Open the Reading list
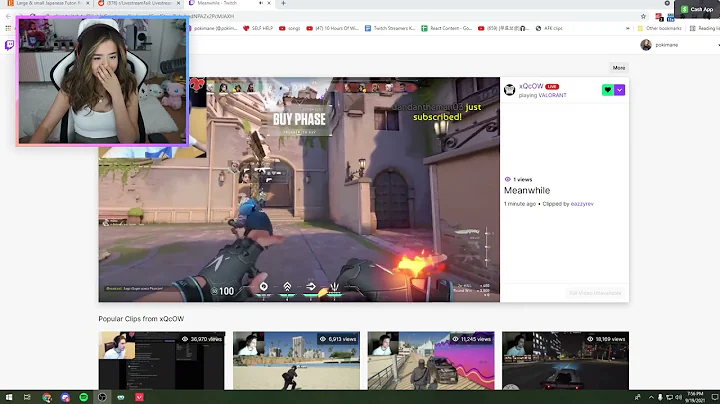The height and width of the screenshot is (404, 720). pyautogui.click(x=705, y=28)
